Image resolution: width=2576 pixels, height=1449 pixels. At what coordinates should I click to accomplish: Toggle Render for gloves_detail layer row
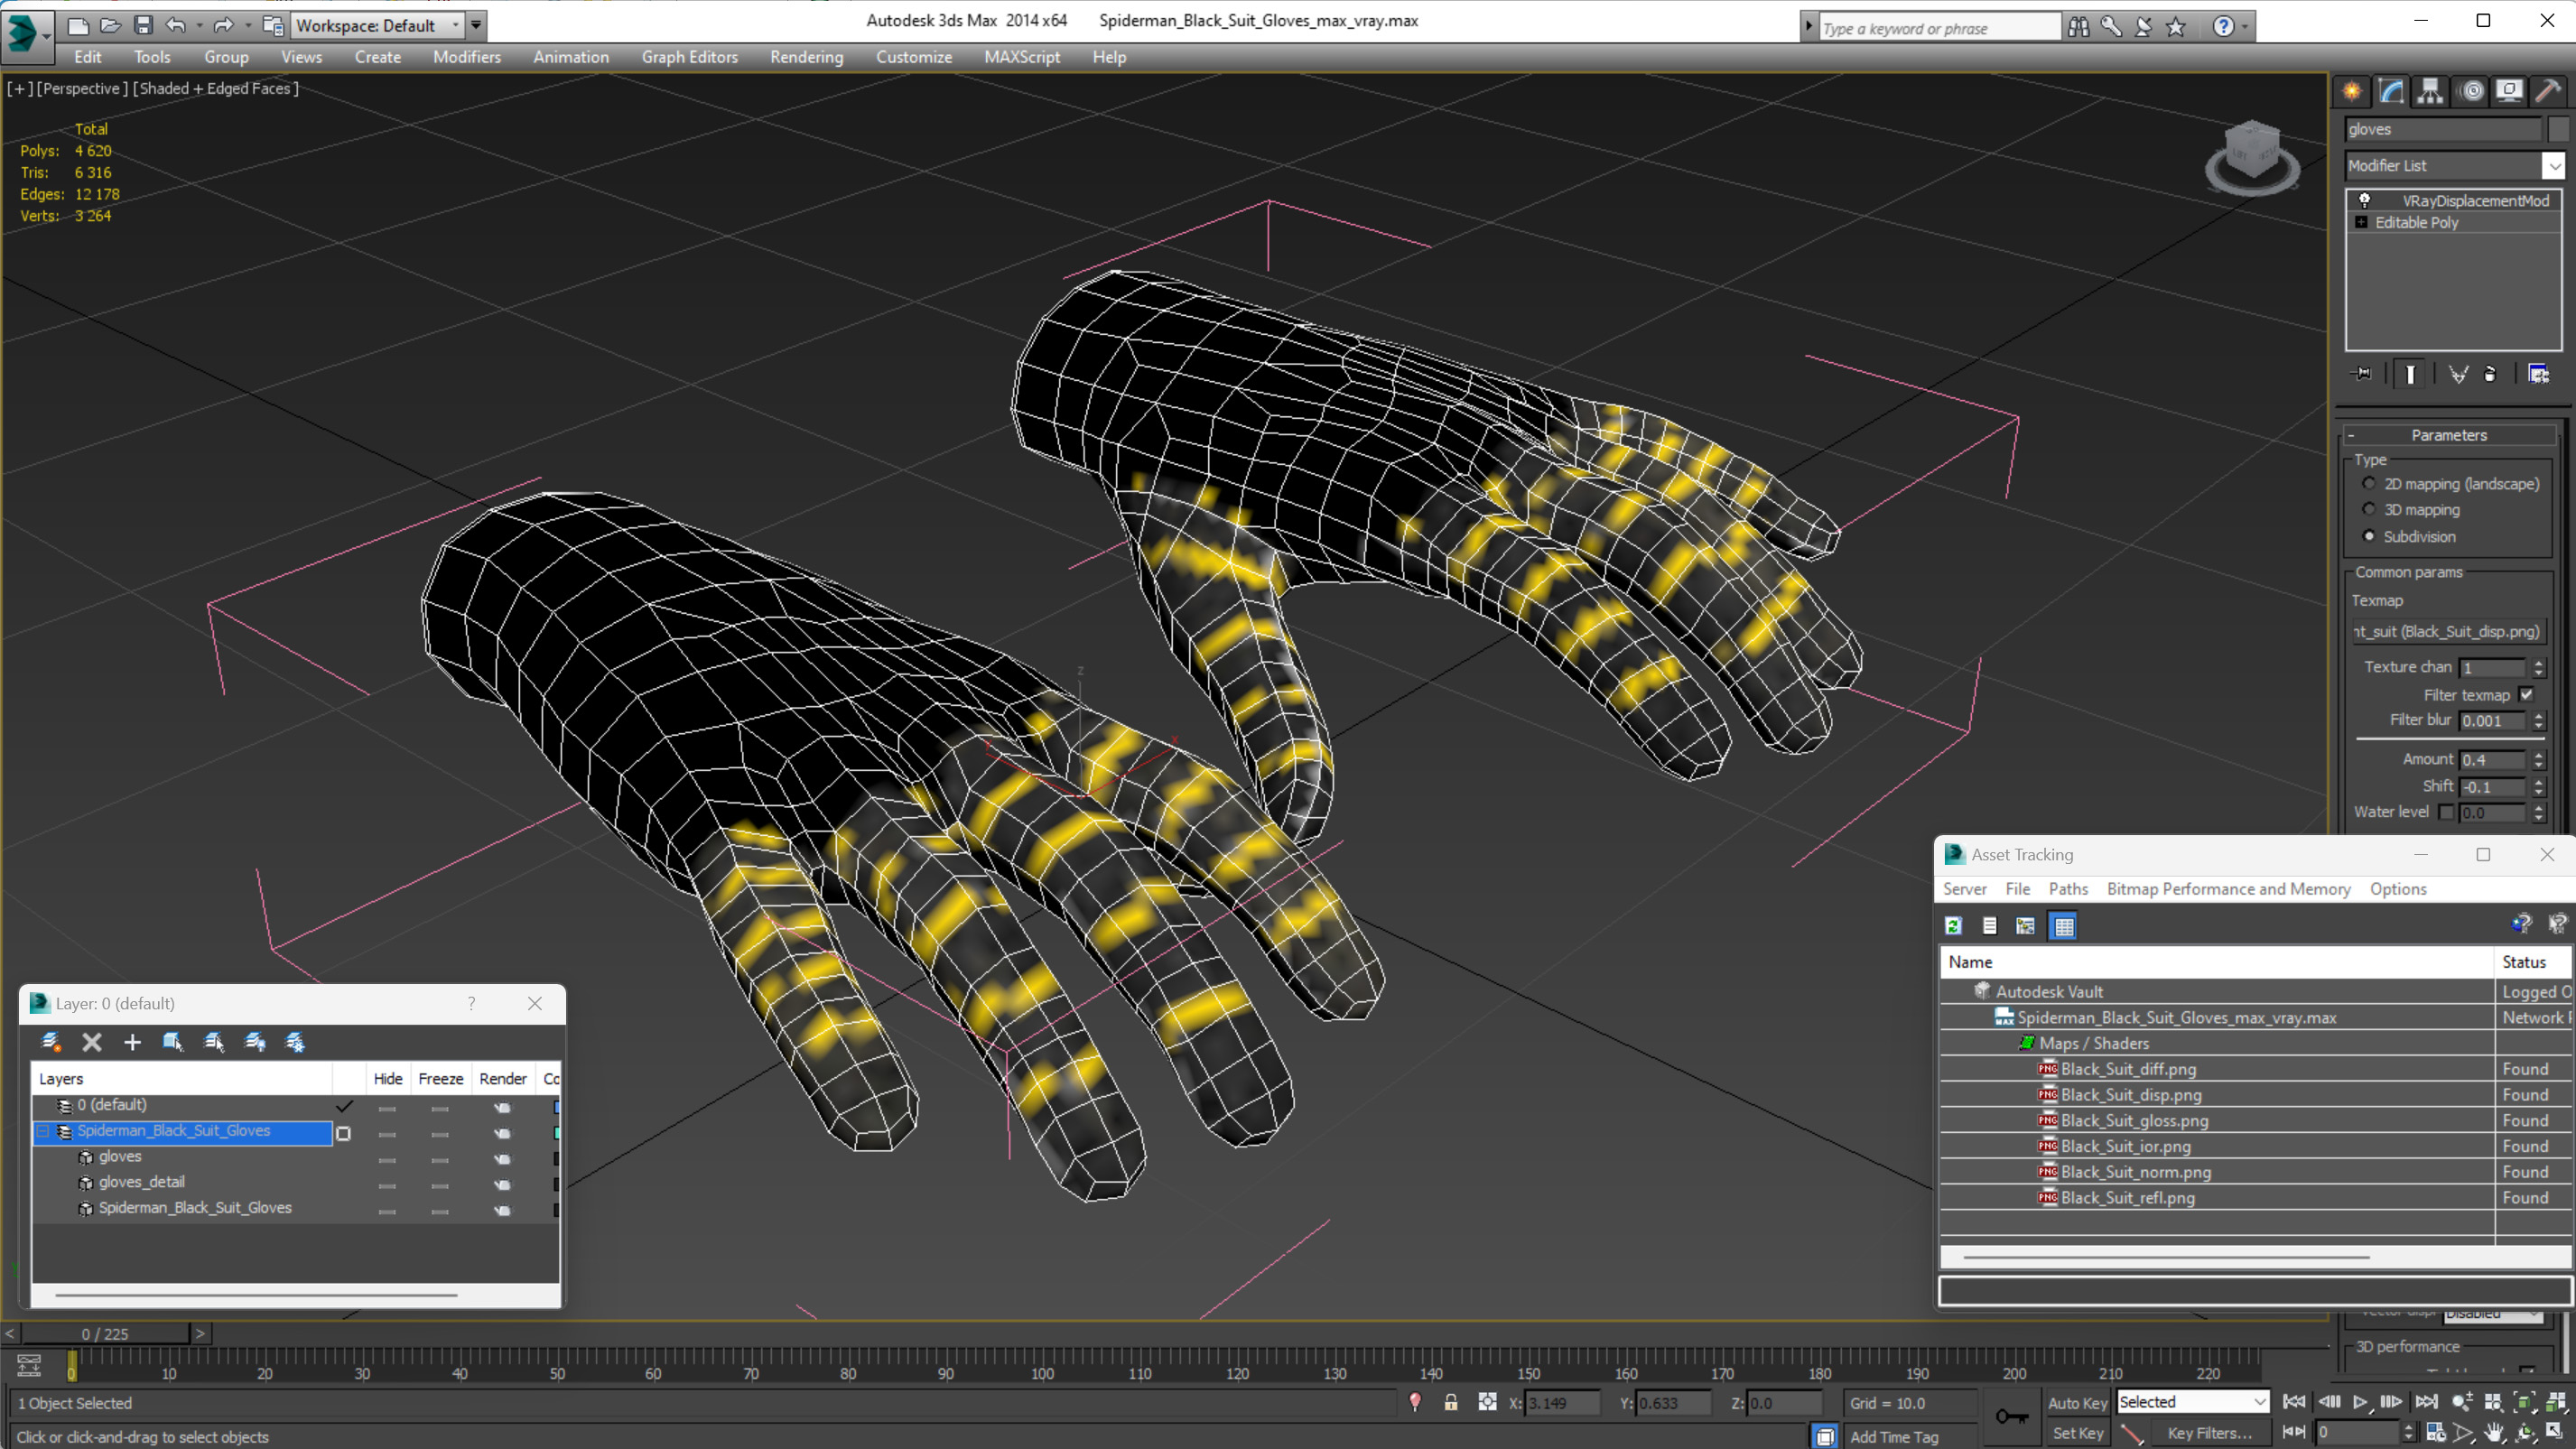pos(502,1185)
